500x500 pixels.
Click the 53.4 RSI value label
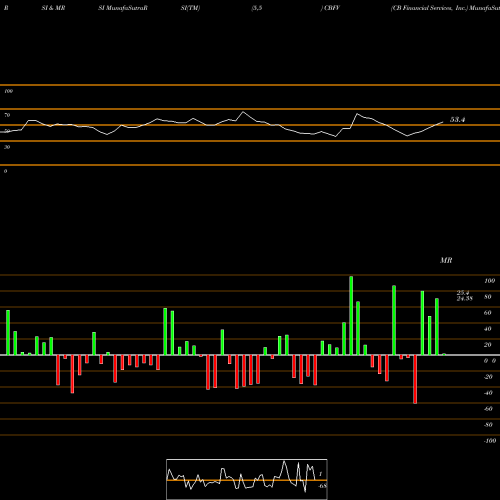457,120
